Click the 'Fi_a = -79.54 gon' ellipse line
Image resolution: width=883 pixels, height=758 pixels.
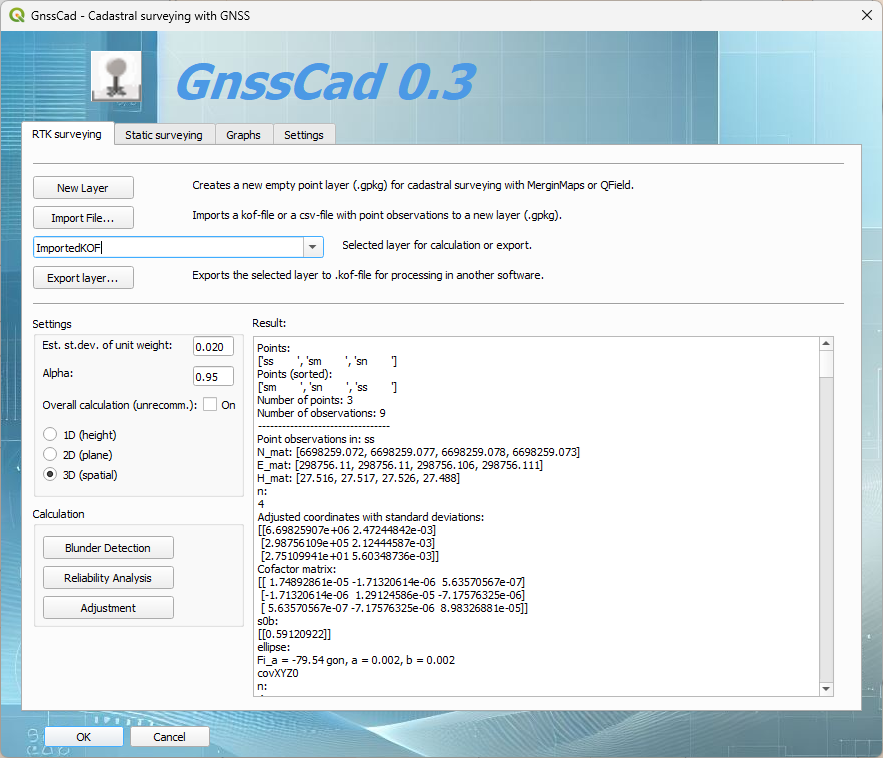click(356, 660)
